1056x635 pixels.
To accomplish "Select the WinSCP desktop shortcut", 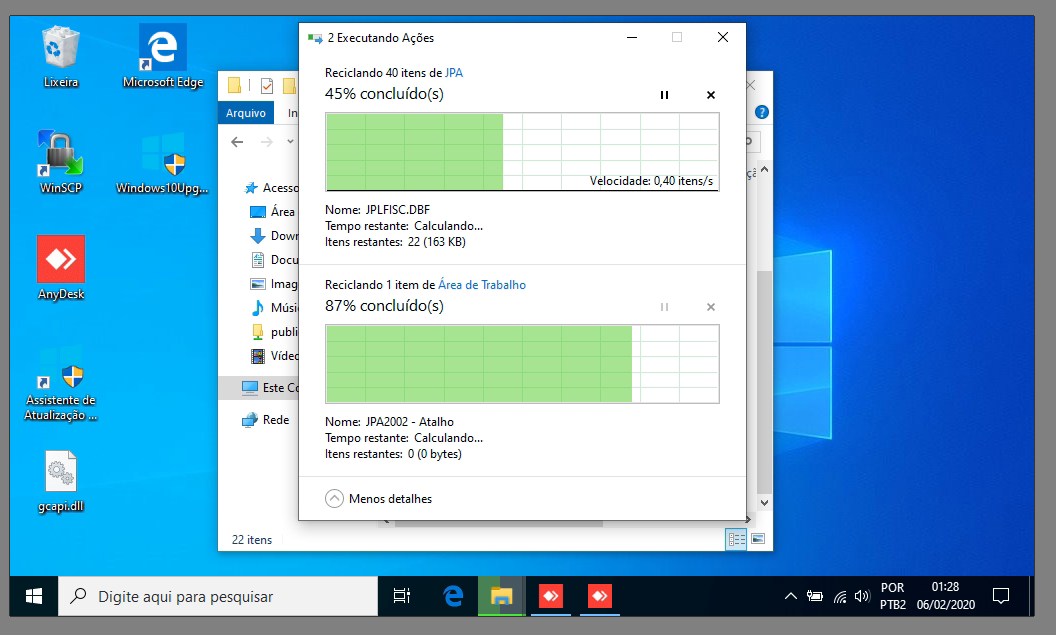I will (x=60, y=155).
